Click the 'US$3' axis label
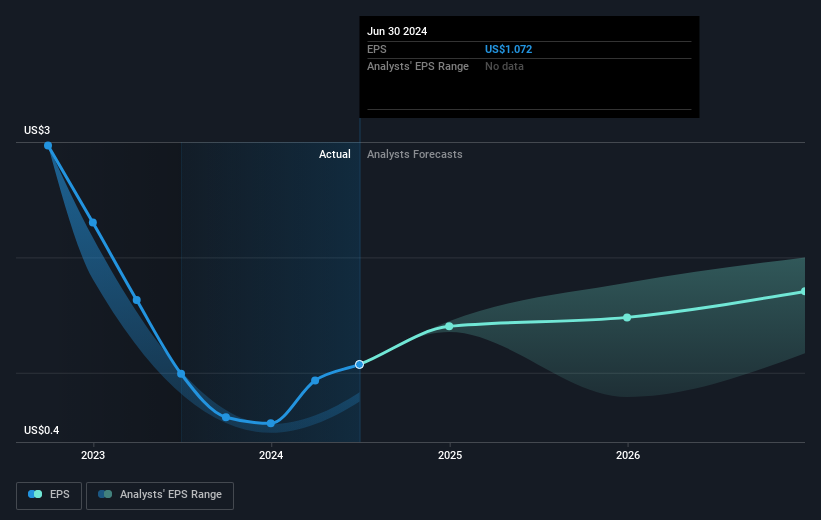The width and height of the screenshot is (821, 520). point(37,130)
